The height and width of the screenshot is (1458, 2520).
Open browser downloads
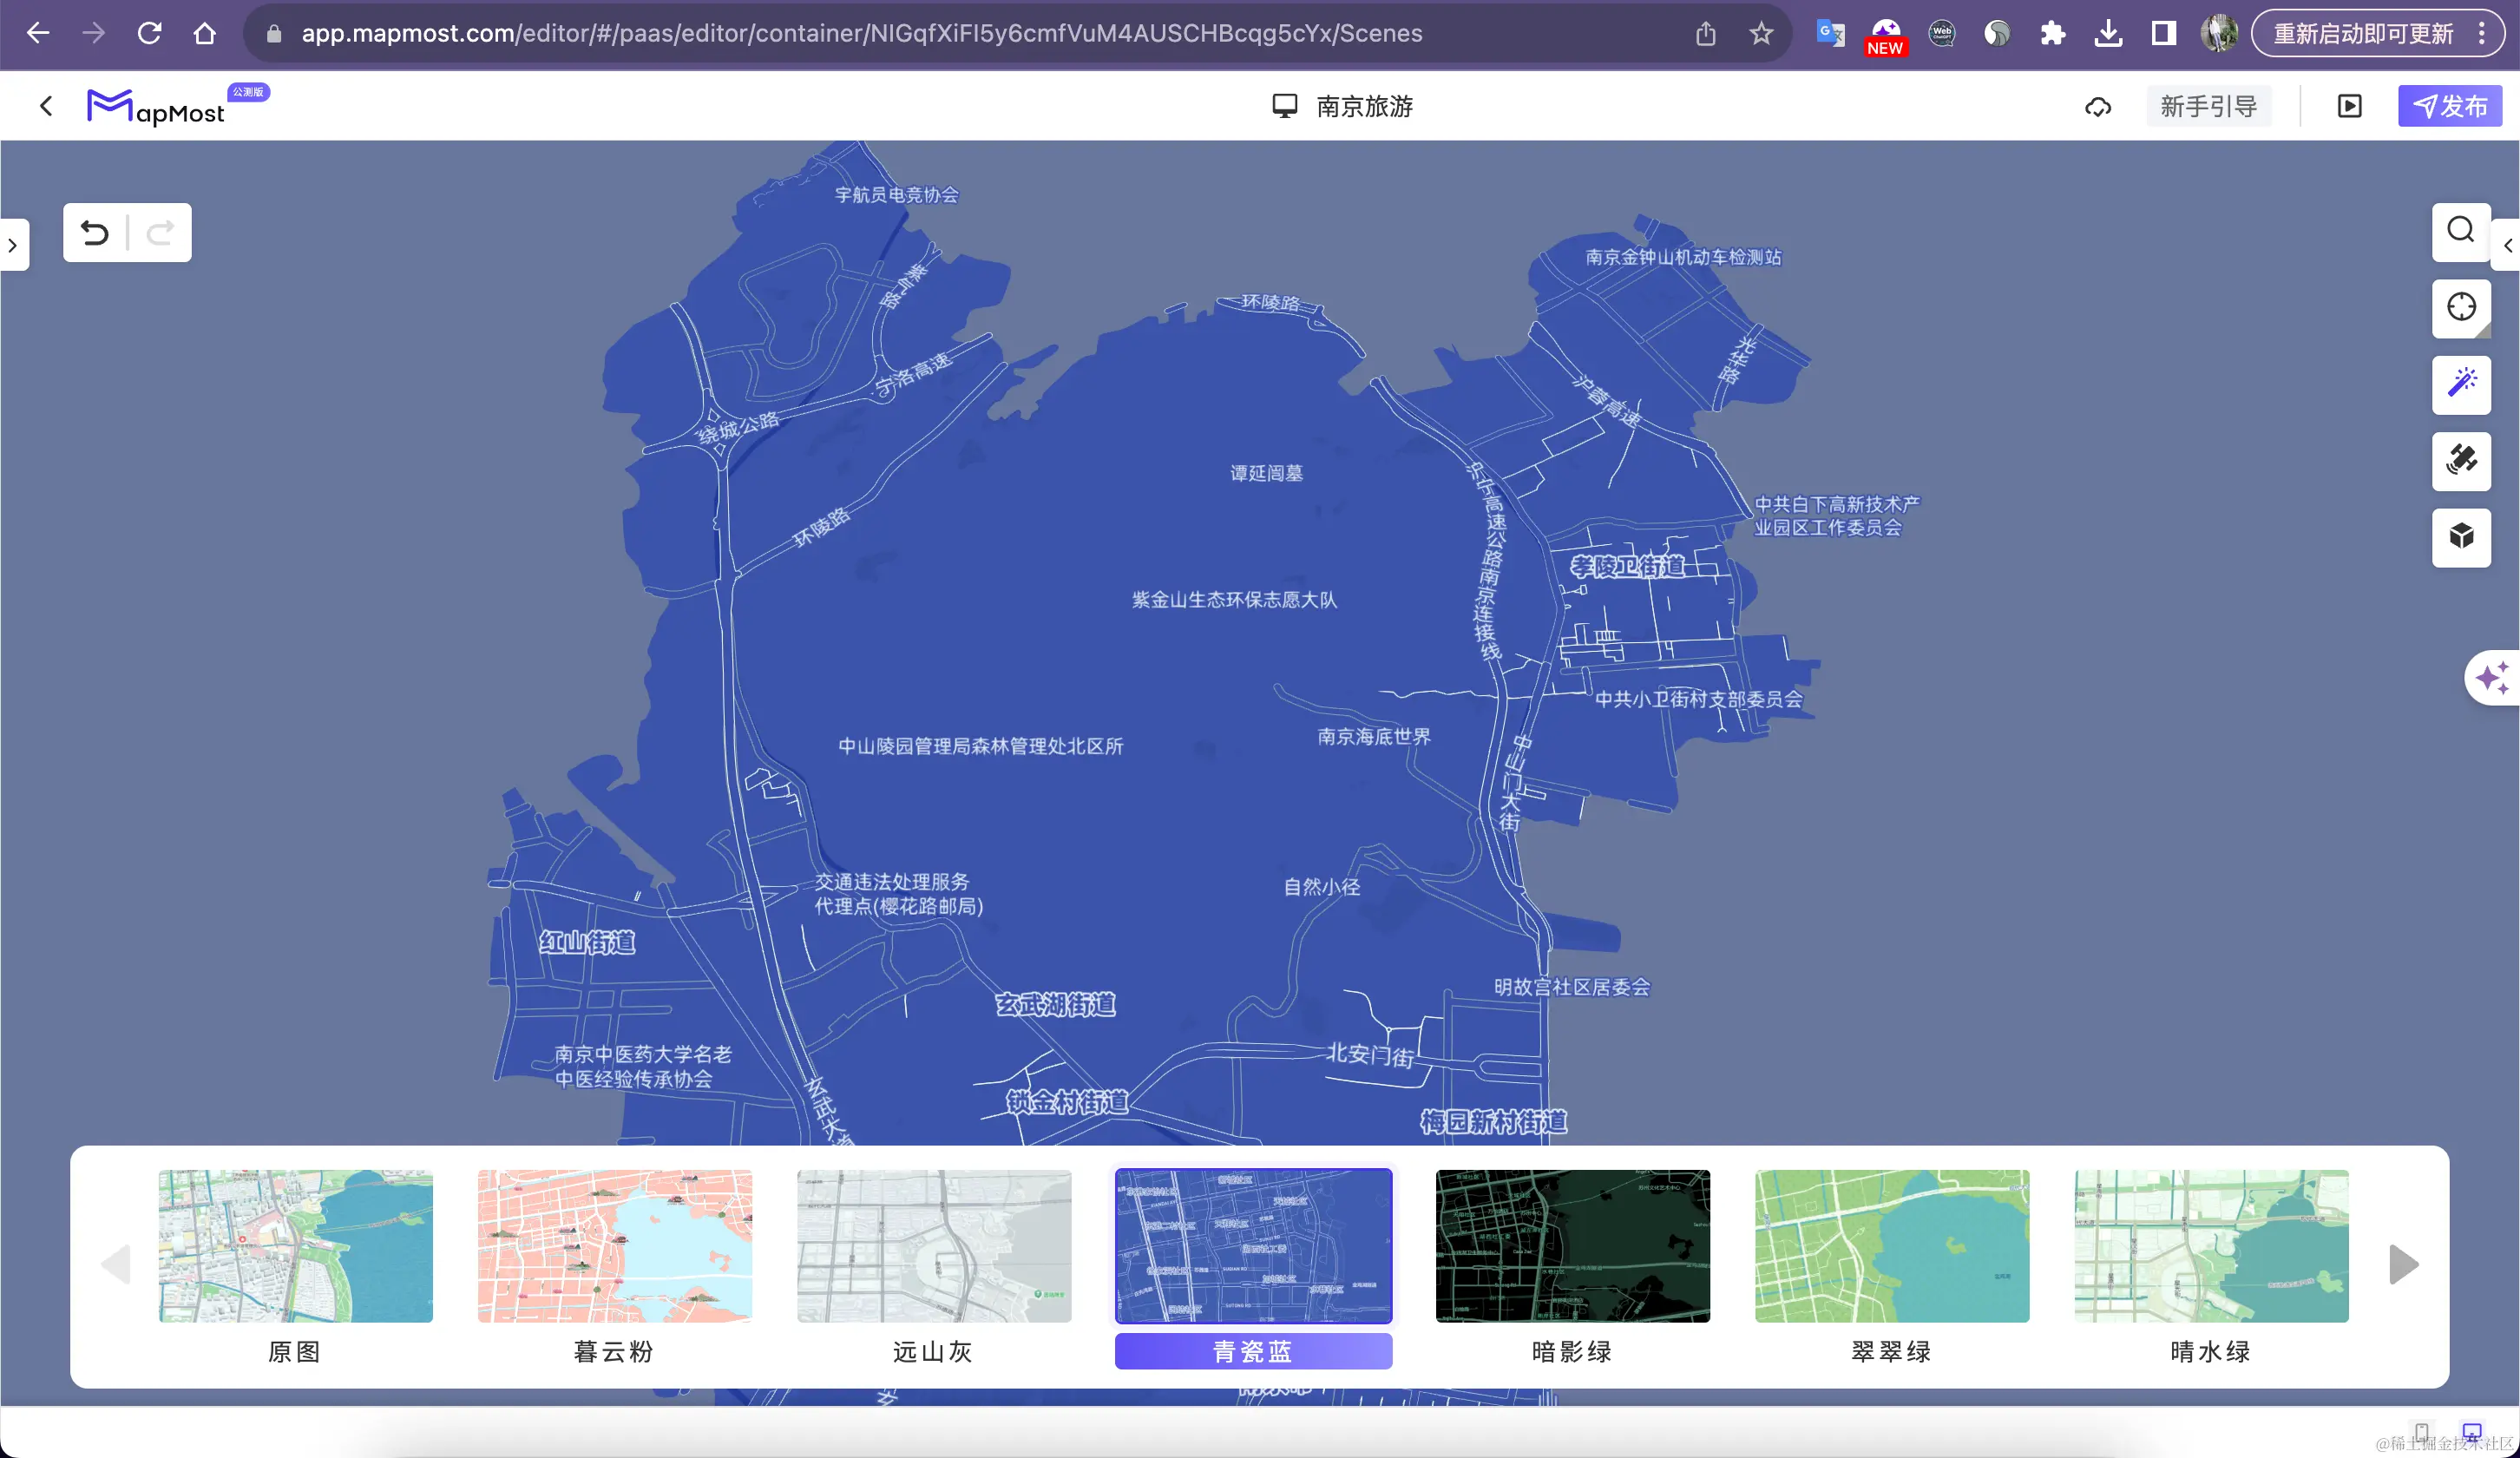click(2108, 34)
